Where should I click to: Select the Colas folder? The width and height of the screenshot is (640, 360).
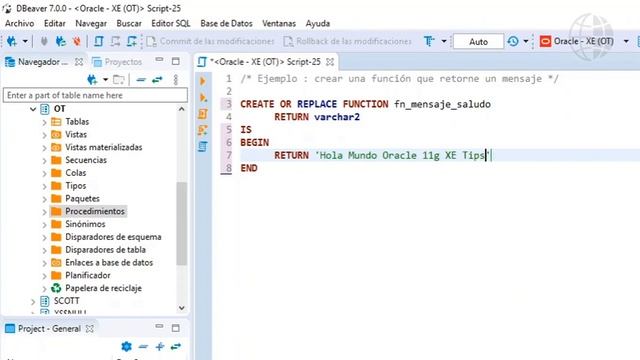pos(76,173)
